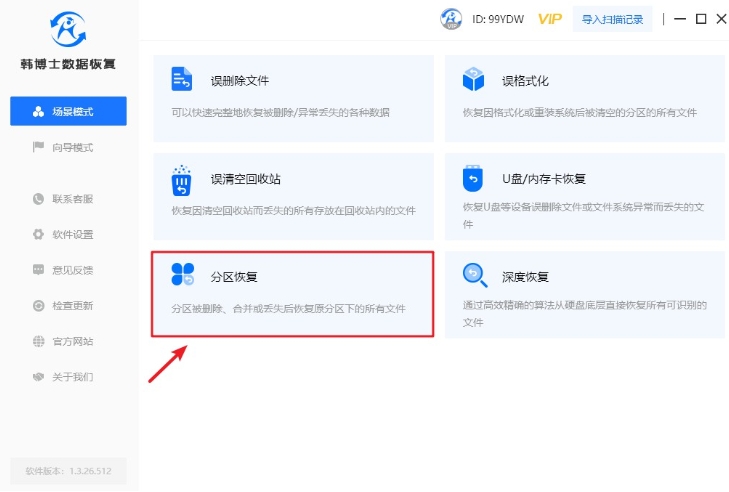Click the 误删除文件 document icon

[181, 80]
